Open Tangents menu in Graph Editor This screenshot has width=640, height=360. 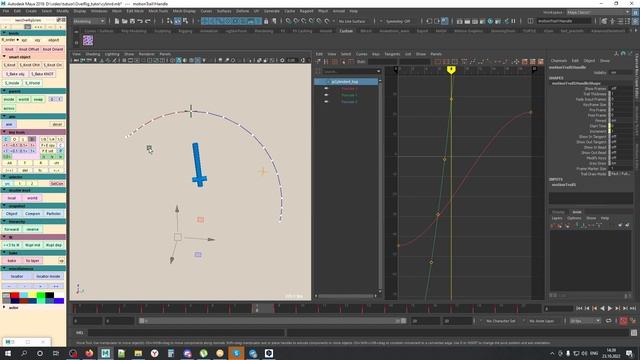[x=392, y=54]
